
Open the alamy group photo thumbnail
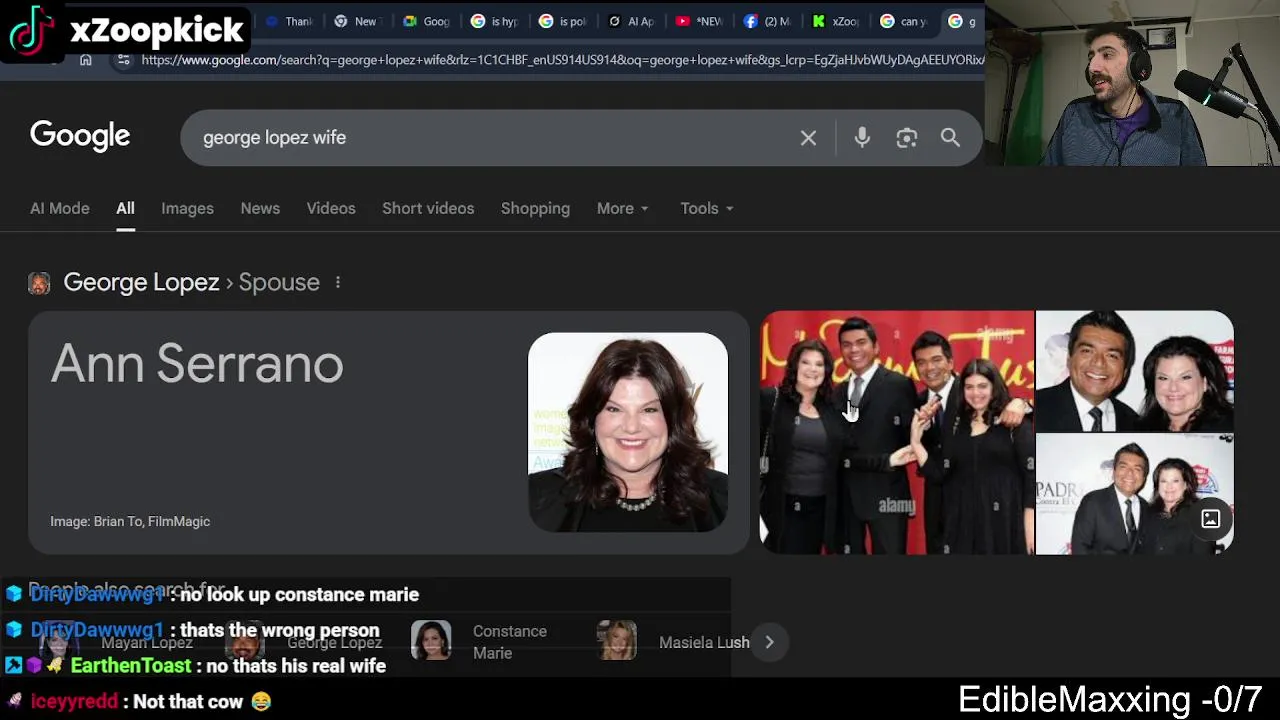pos(897,432)
